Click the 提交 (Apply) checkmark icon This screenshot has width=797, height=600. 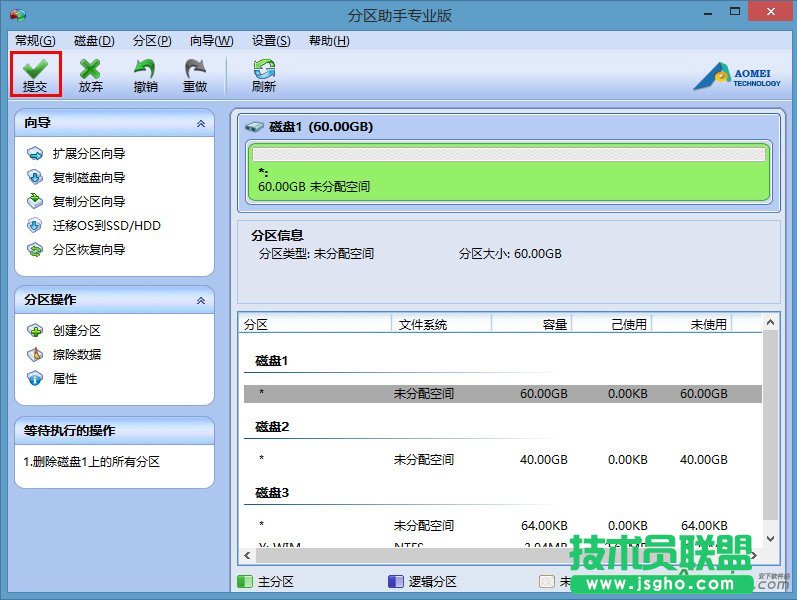35,69
